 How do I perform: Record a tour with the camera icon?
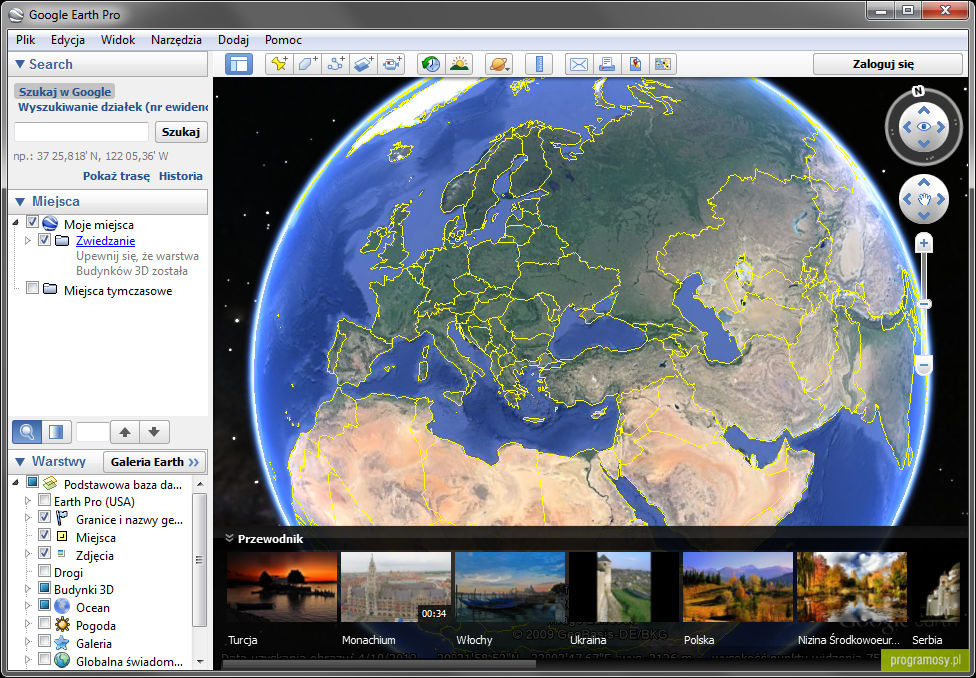[x=392, y=64]
